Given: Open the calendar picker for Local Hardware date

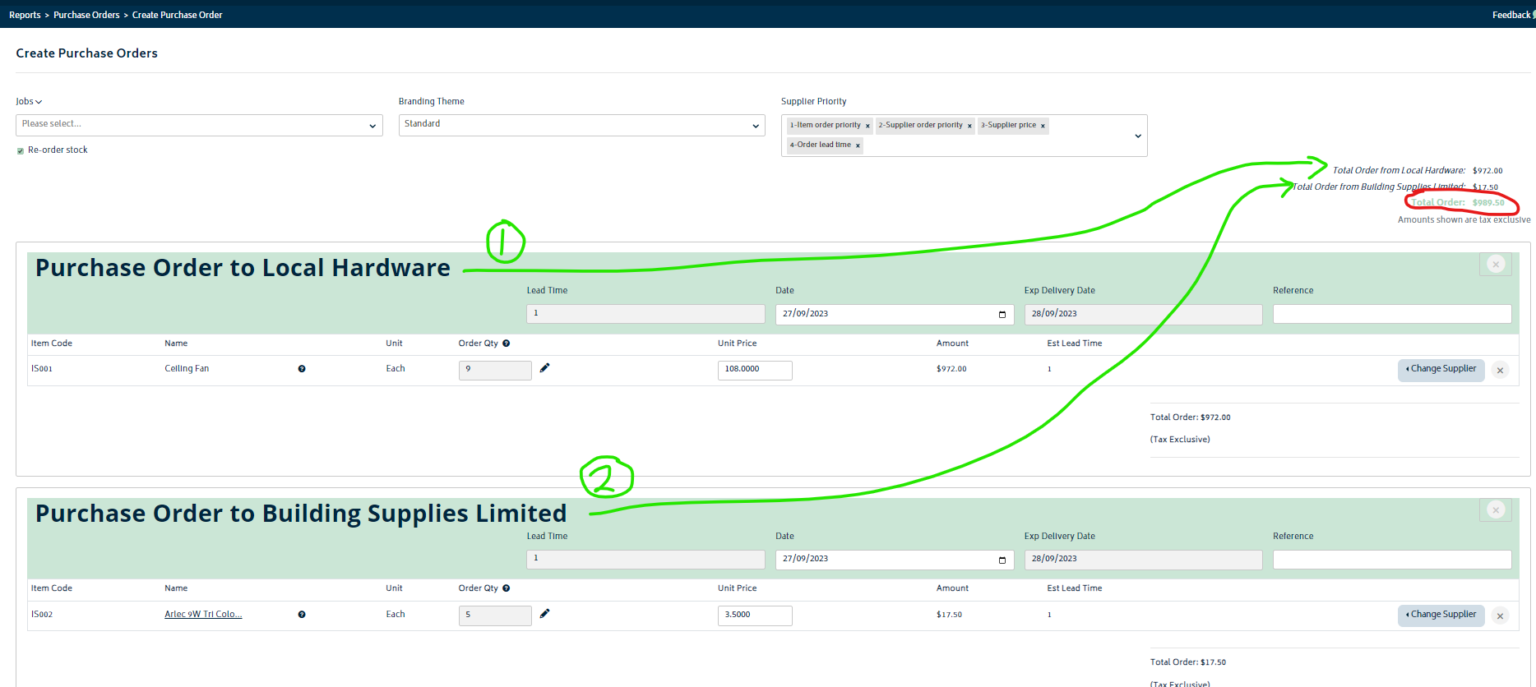Looking at the screenshot, I should [x=1001, y=314].
